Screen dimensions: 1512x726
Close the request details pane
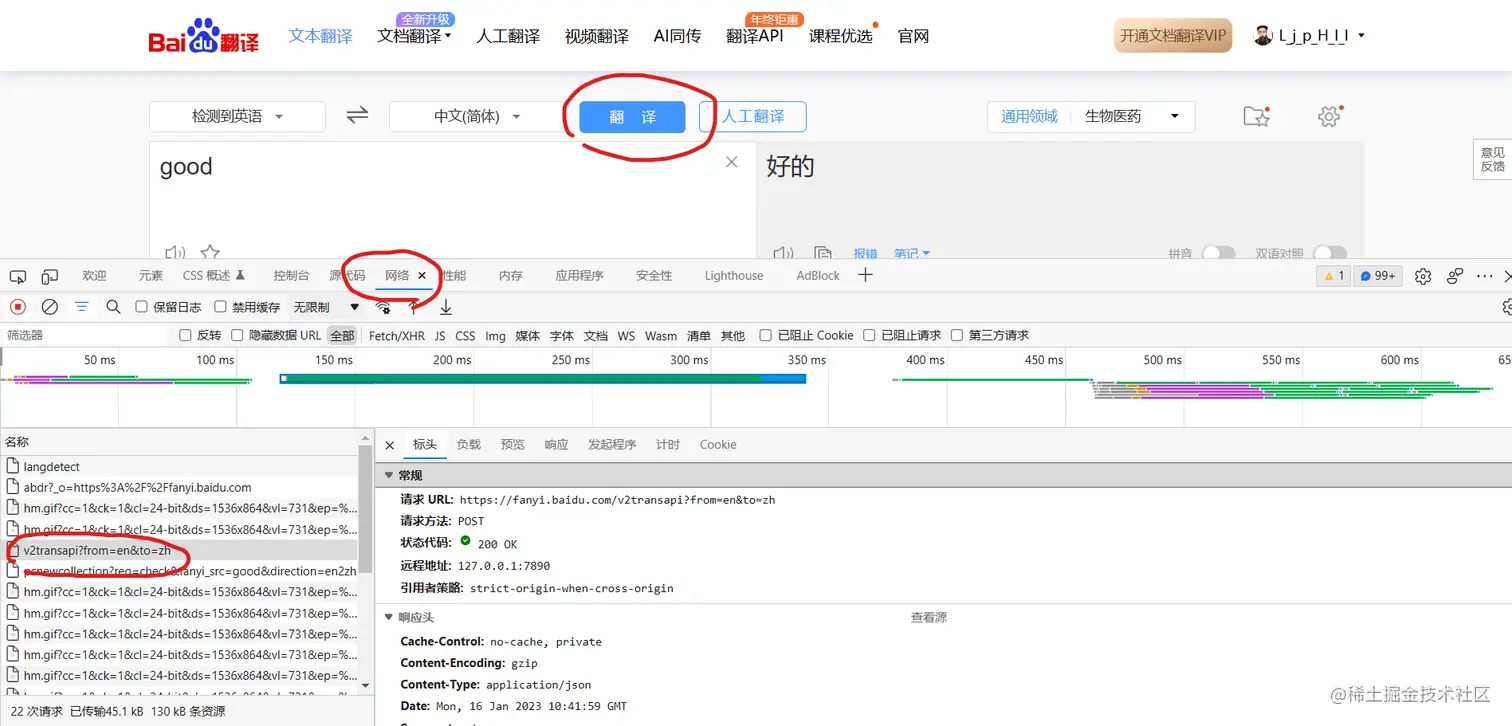[390, 445]
